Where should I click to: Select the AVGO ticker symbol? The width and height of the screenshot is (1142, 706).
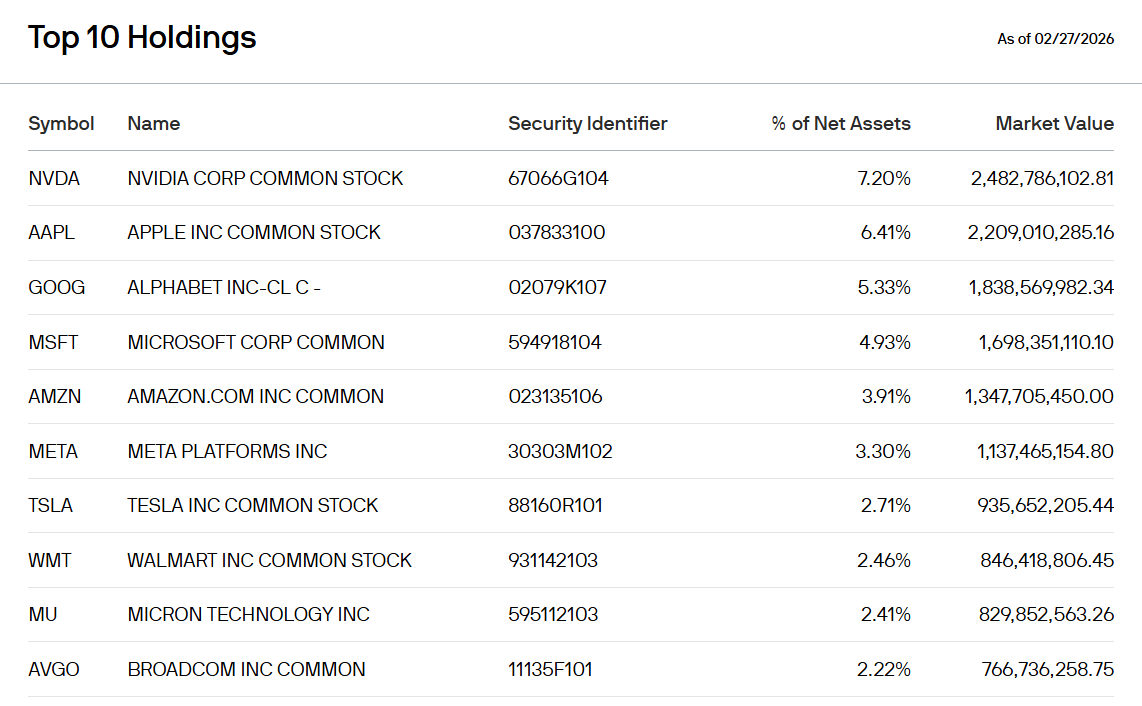[54, 670]
